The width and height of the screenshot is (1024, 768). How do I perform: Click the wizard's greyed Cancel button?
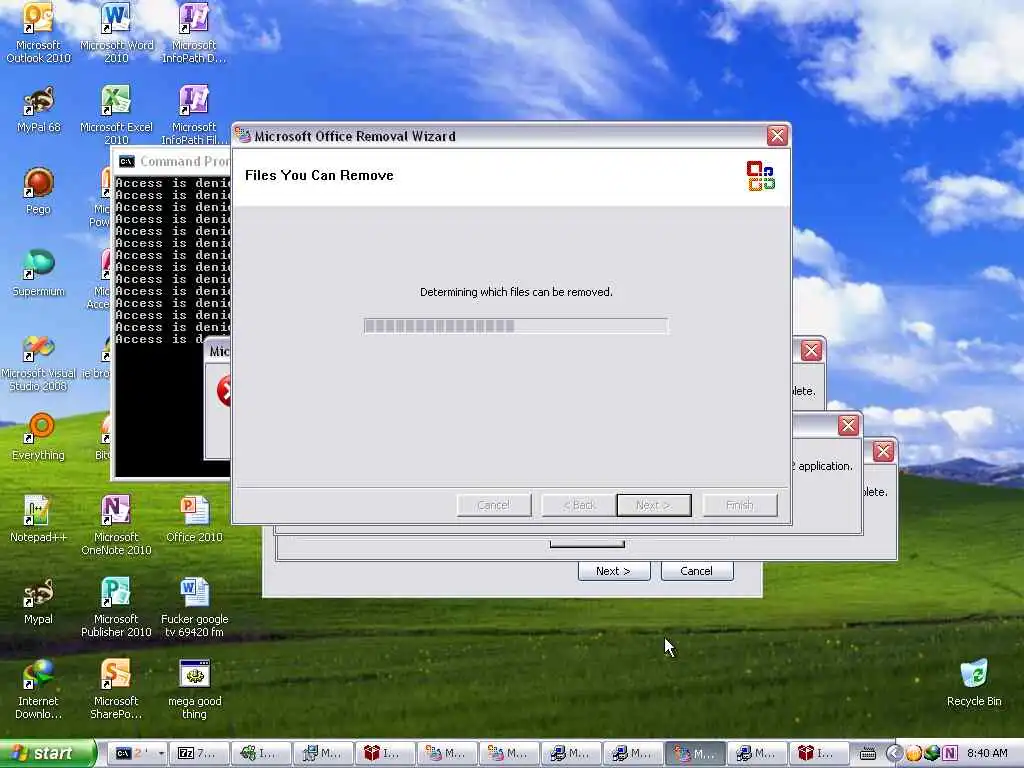pyautogui.click(x=494, y=505)
